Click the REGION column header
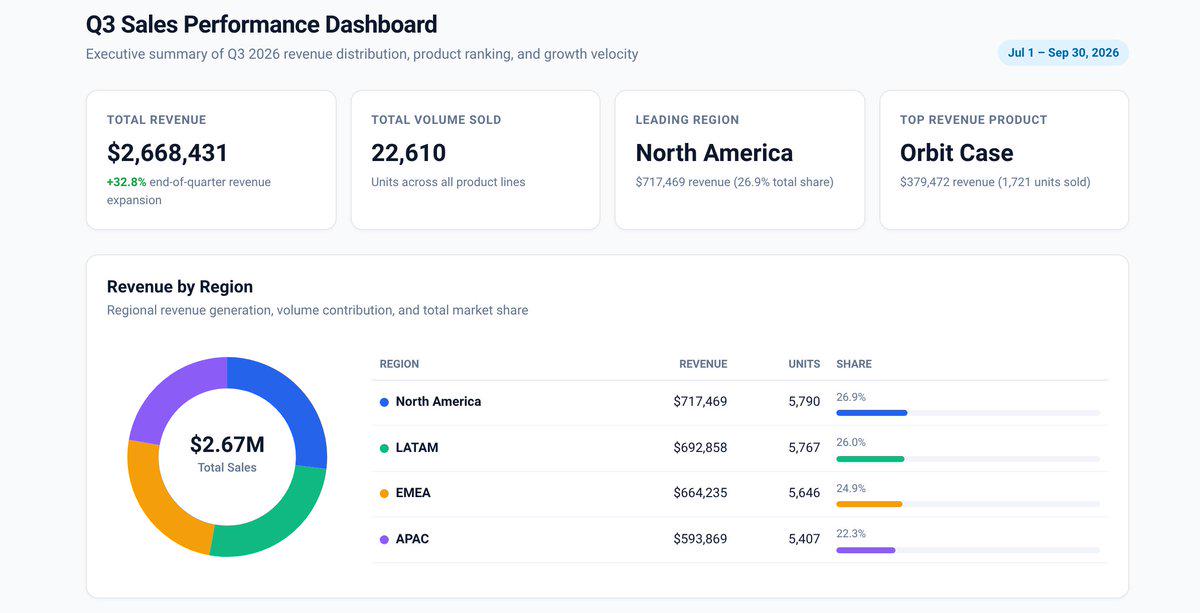 [x=399, y=364]
